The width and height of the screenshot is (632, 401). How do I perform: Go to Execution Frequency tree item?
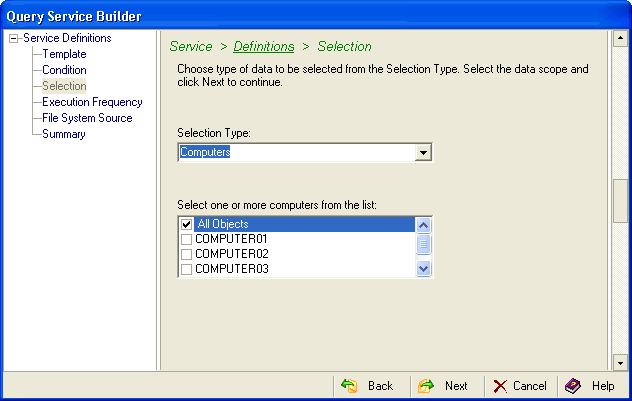[92, 102]
